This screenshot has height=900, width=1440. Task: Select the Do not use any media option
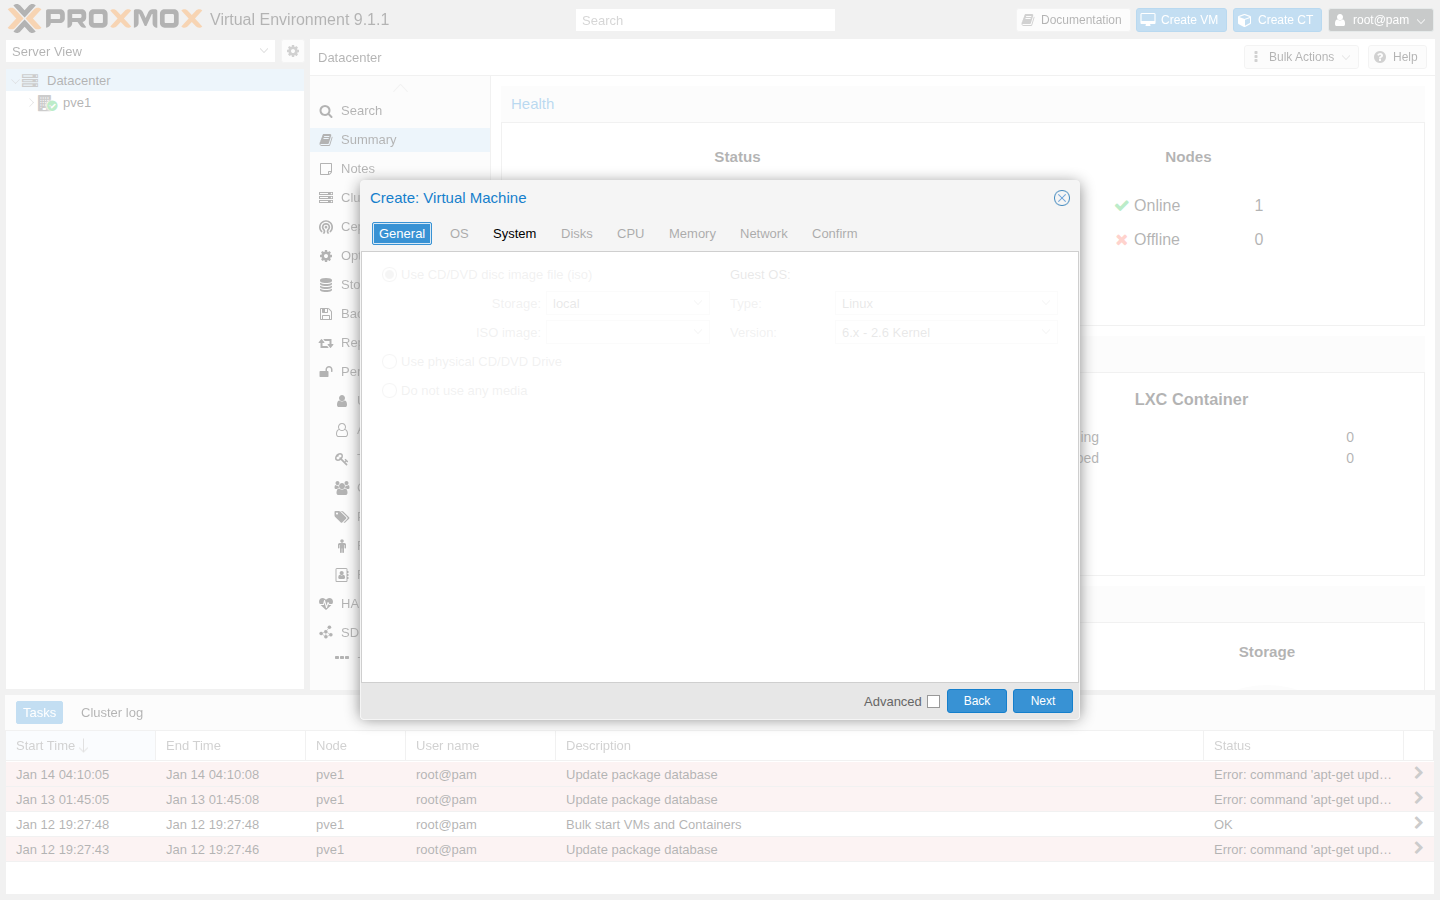pos(388,390)
